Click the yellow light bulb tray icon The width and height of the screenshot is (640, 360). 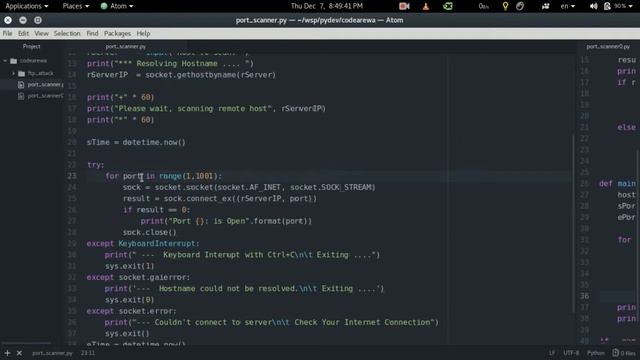tap(505, 6)
